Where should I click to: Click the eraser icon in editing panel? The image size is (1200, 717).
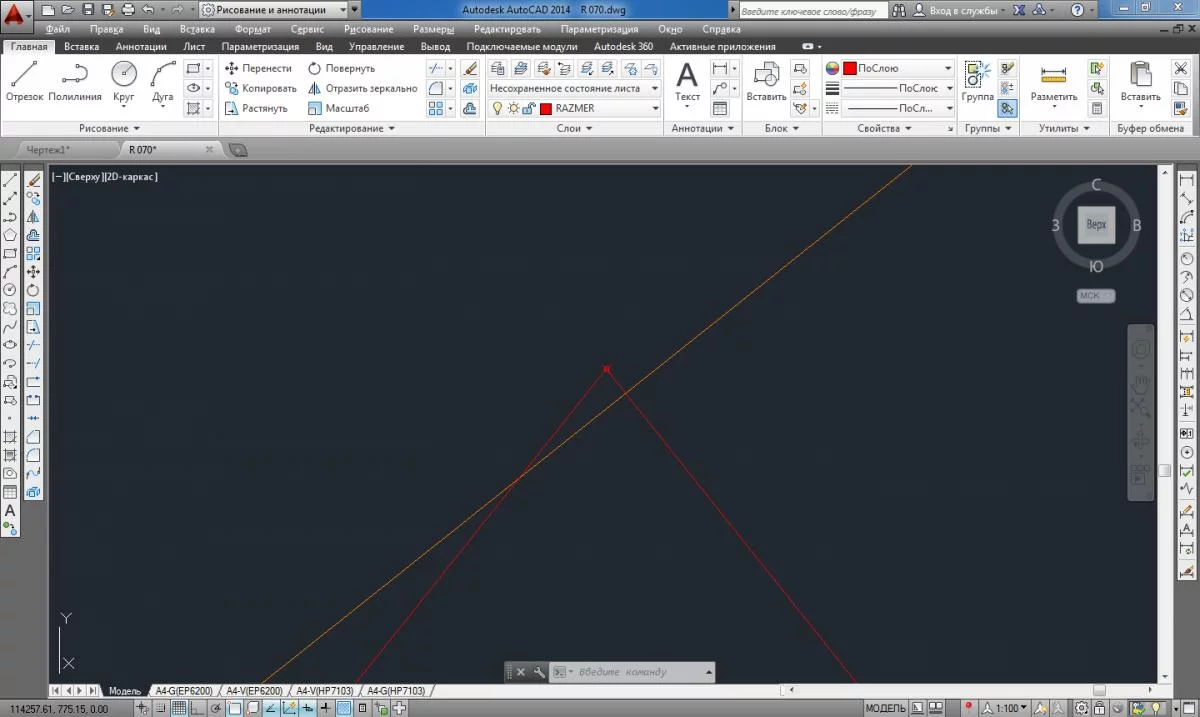pos(471,69)
